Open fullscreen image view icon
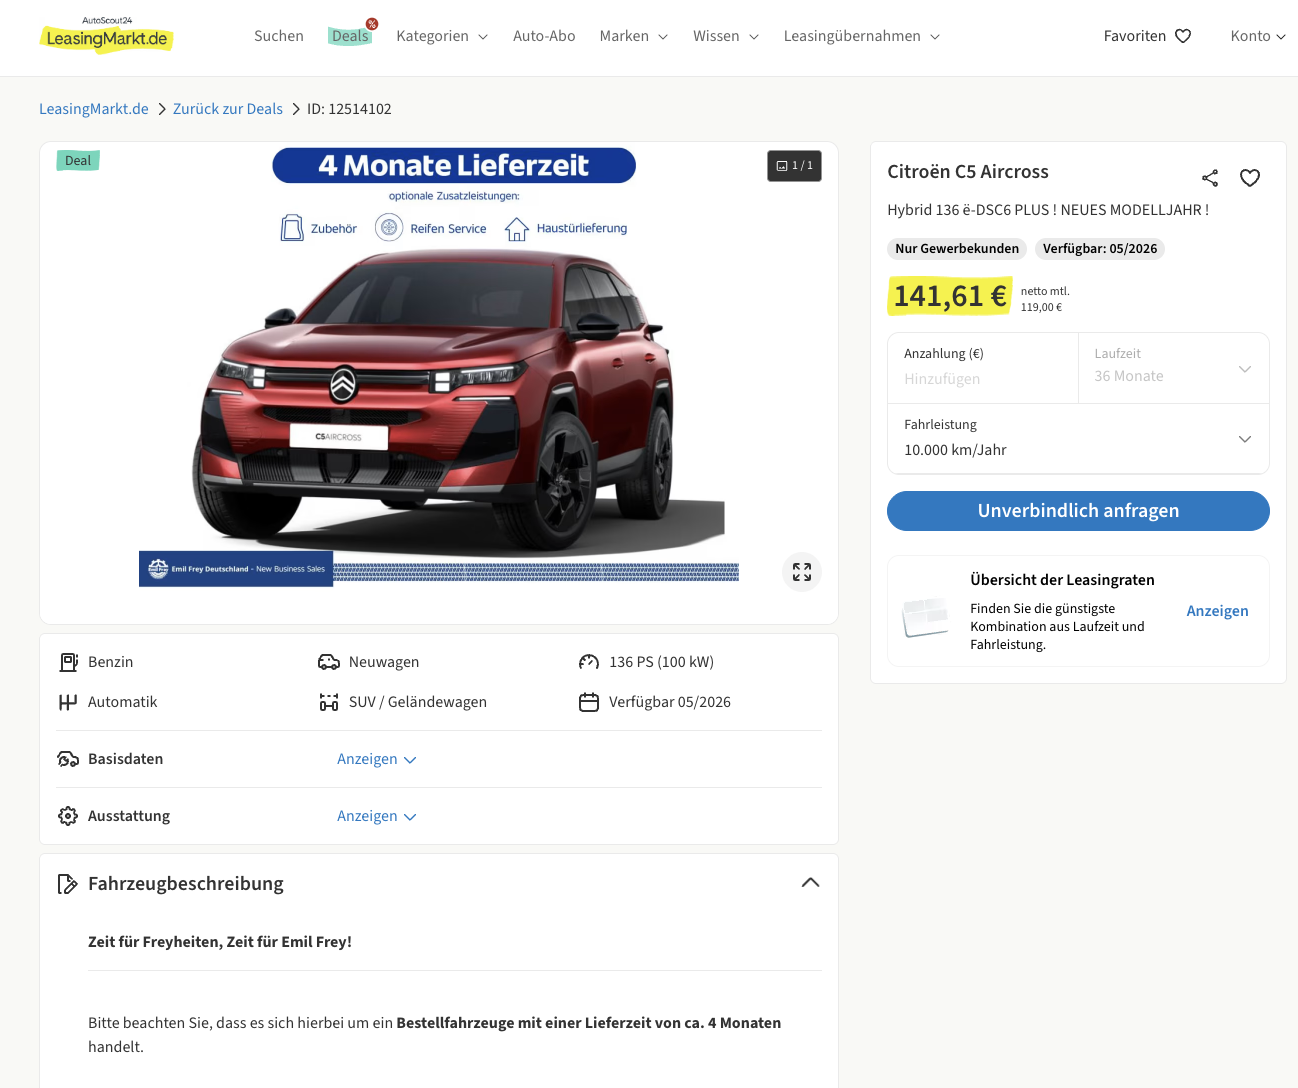Image resolution: width=1298 pixels, height=1088 pixels. [802, 572]
